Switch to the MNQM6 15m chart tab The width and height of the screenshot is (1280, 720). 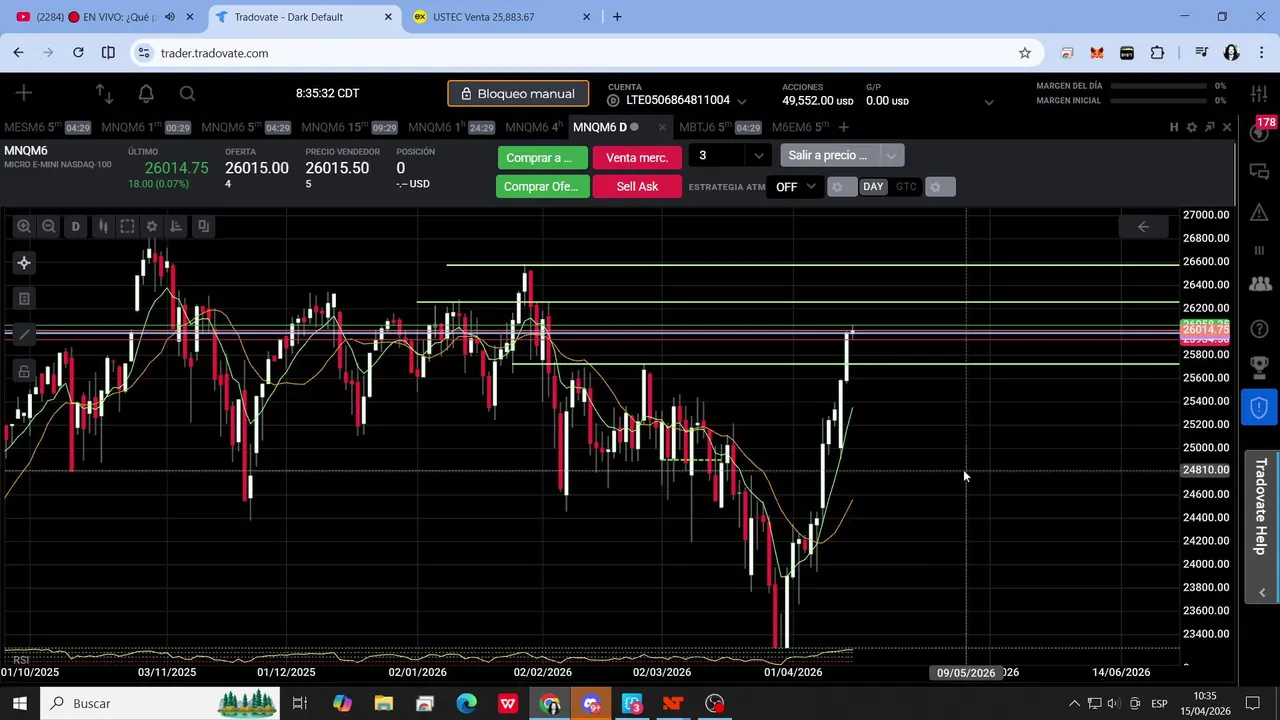pyautogui.click(x=349, y=127)
